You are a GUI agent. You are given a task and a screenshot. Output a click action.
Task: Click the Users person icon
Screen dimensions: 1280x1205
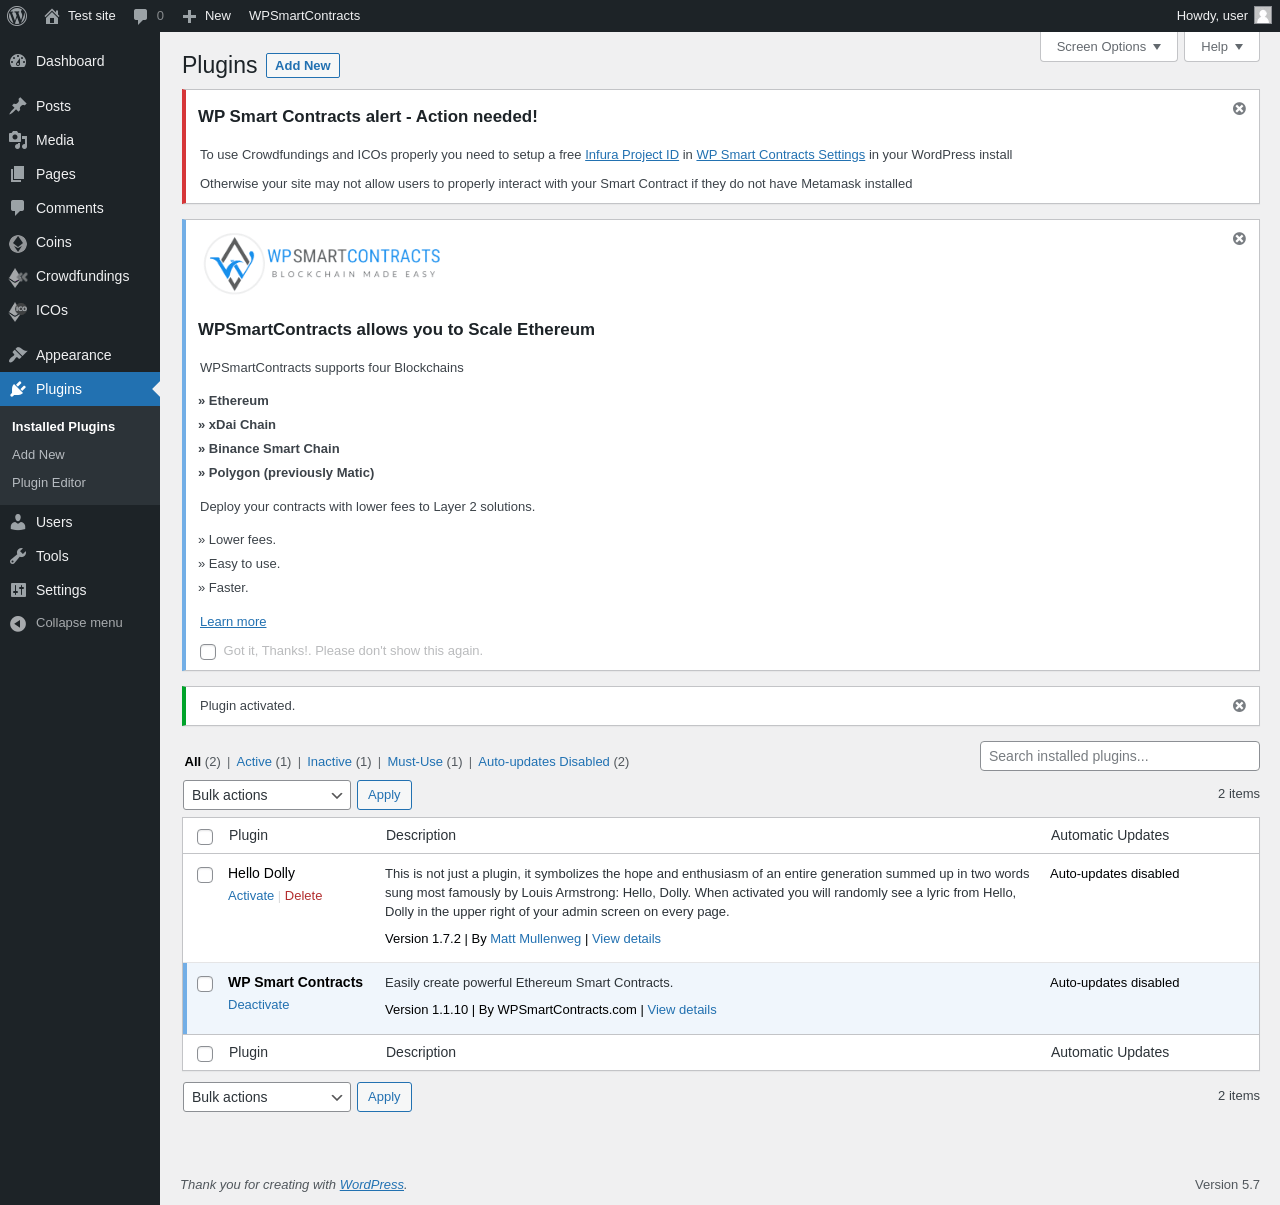(18, 522)
